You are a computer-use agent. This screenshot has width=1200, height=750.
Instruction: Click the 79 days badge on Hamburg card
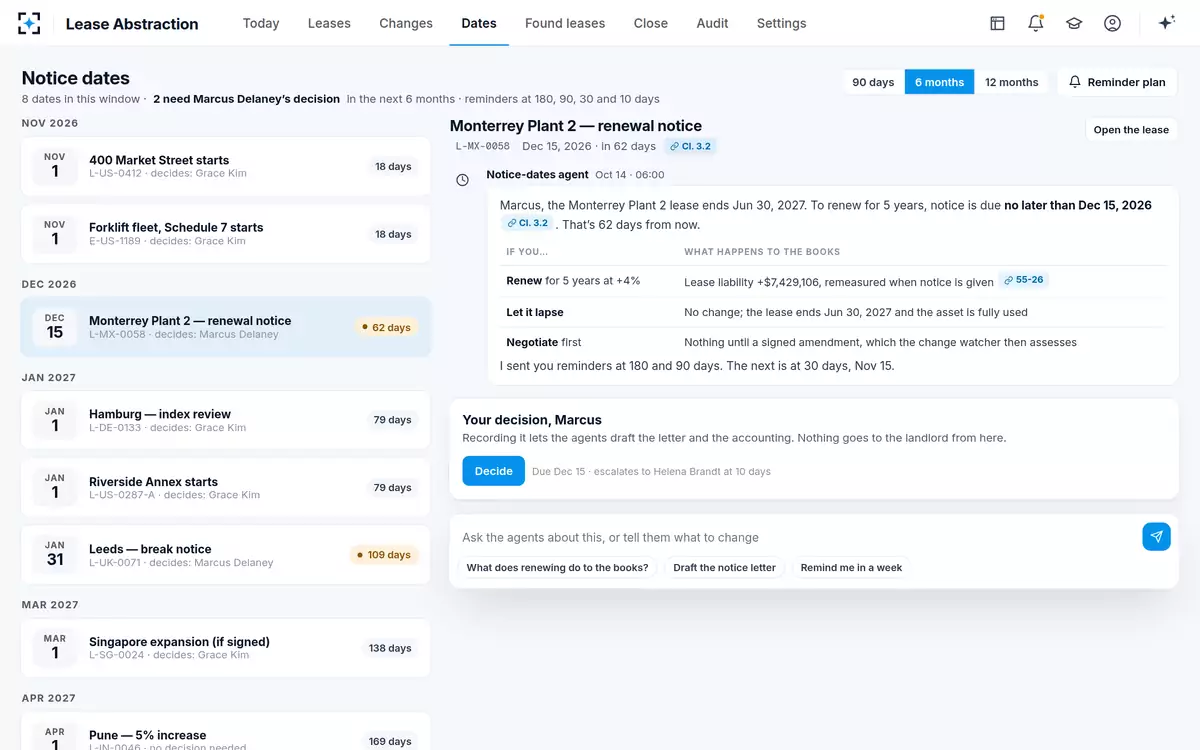[x=393, y=420]
